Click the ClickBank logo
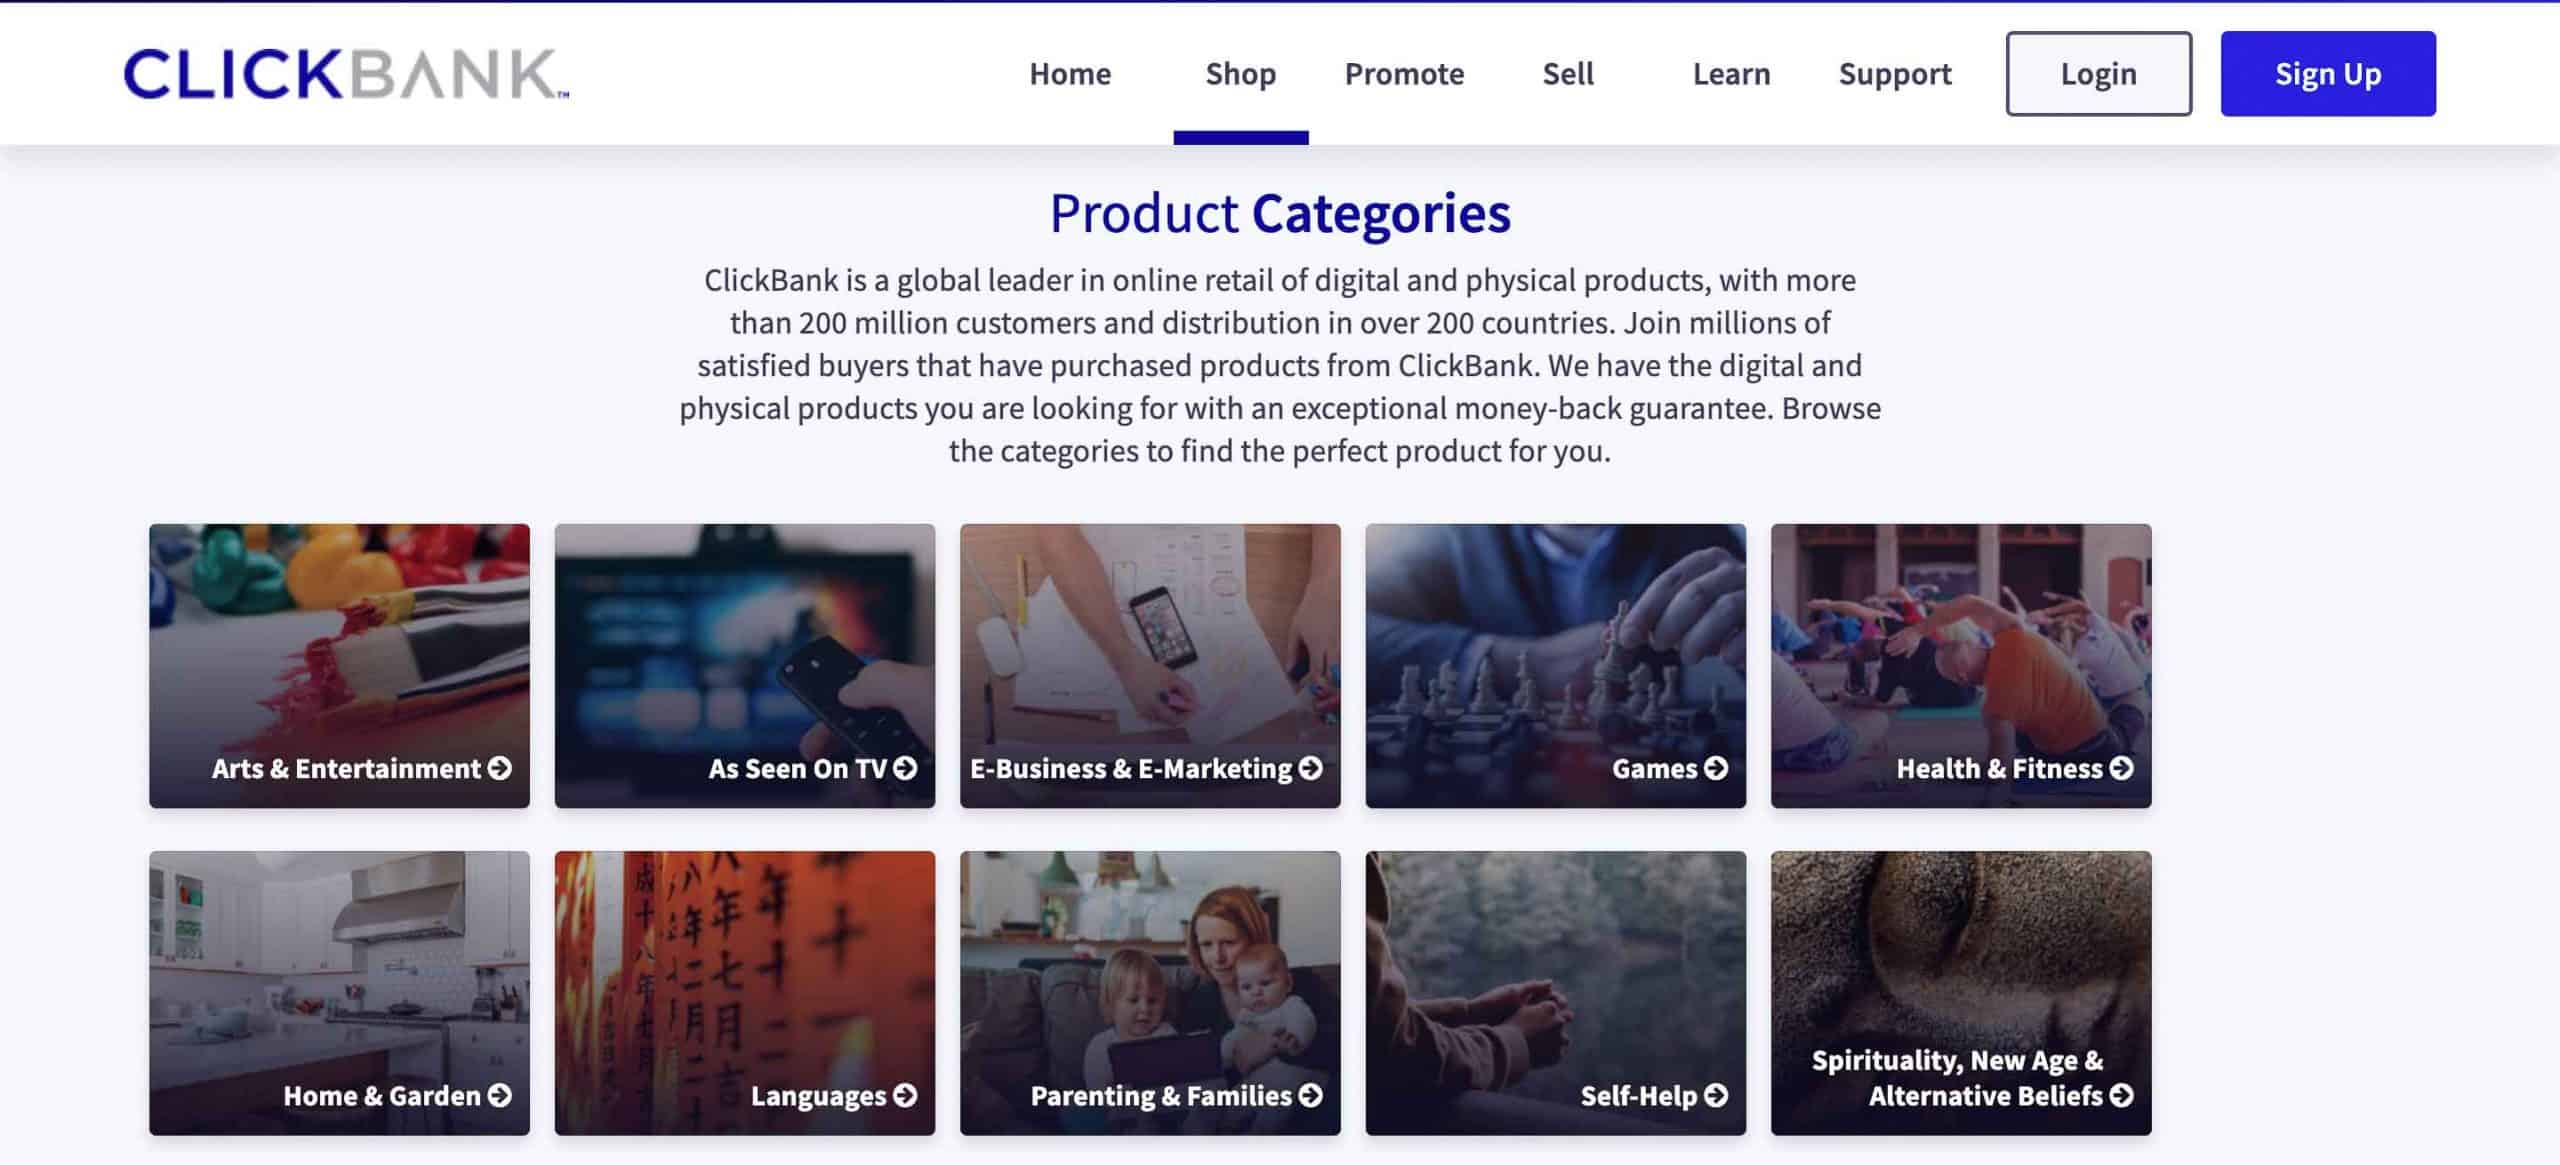2560x1165 pixels. (x=346, y=74)
